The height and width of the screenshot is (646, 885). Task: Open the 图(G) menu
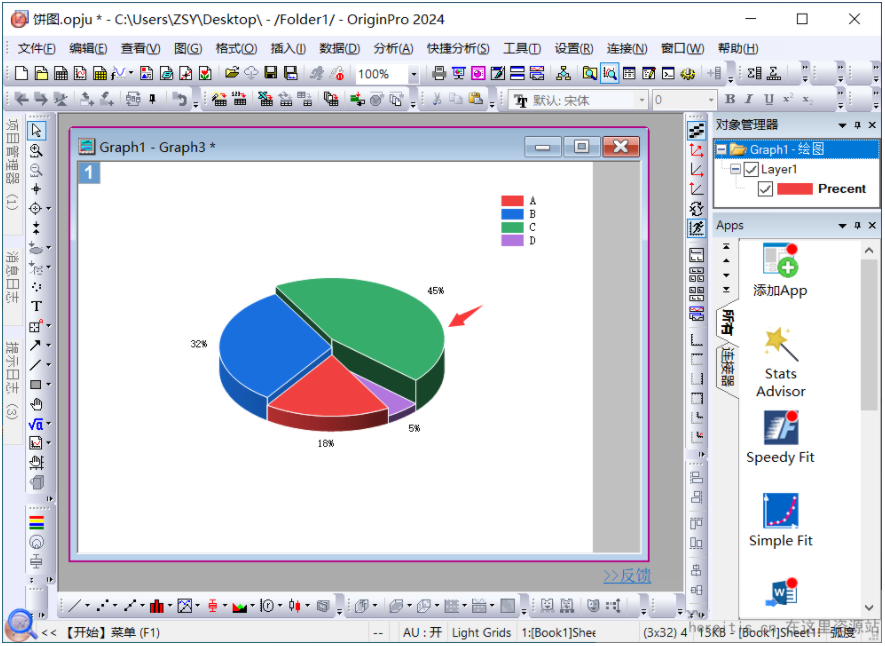click(x=188, y=49)
